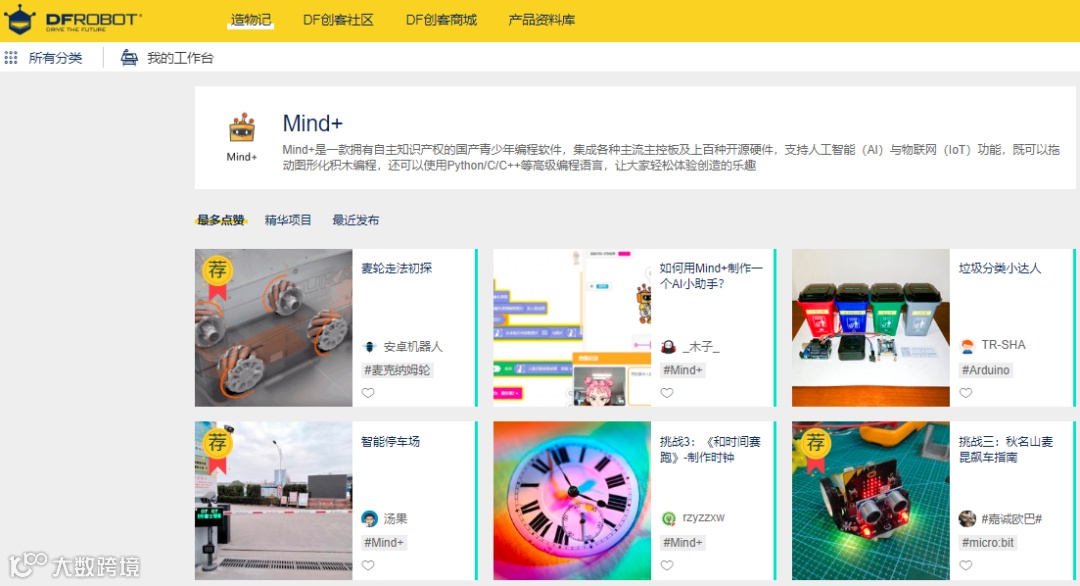Open project title 如何用Mind+制作一个AI小助手
This screenshot has width=1080, height=586.
coord(711,275)
